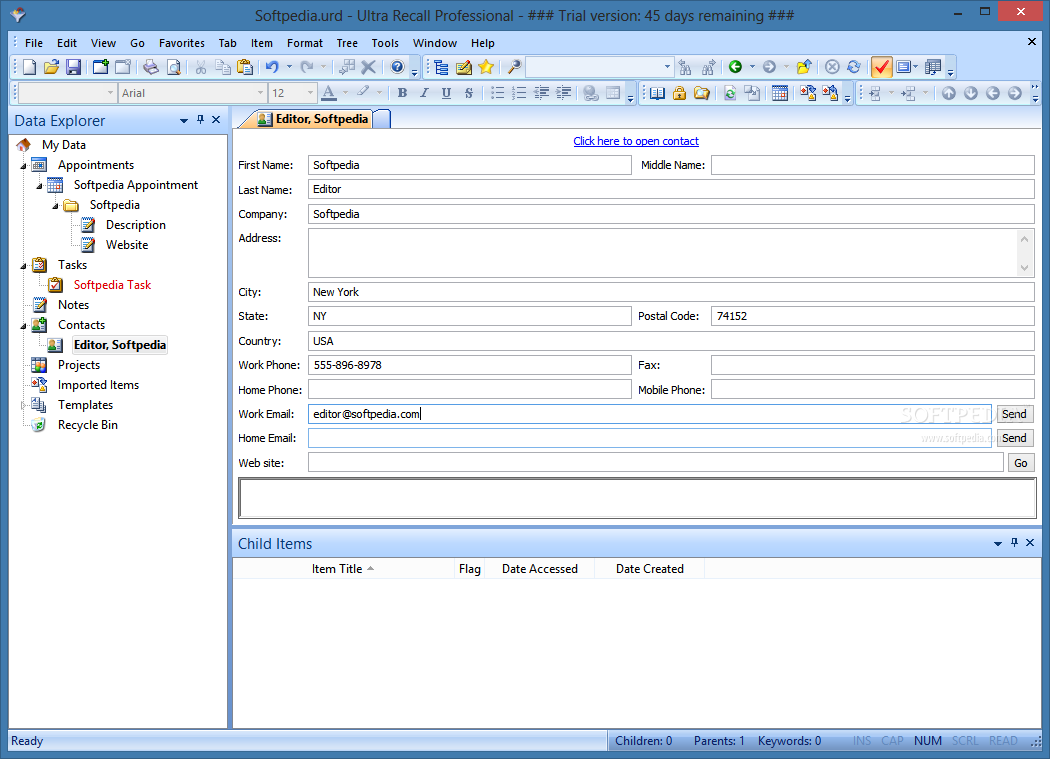The image size is (1050, 759).
Task: Click Send next to Work Email
Action: point(1015,414)
